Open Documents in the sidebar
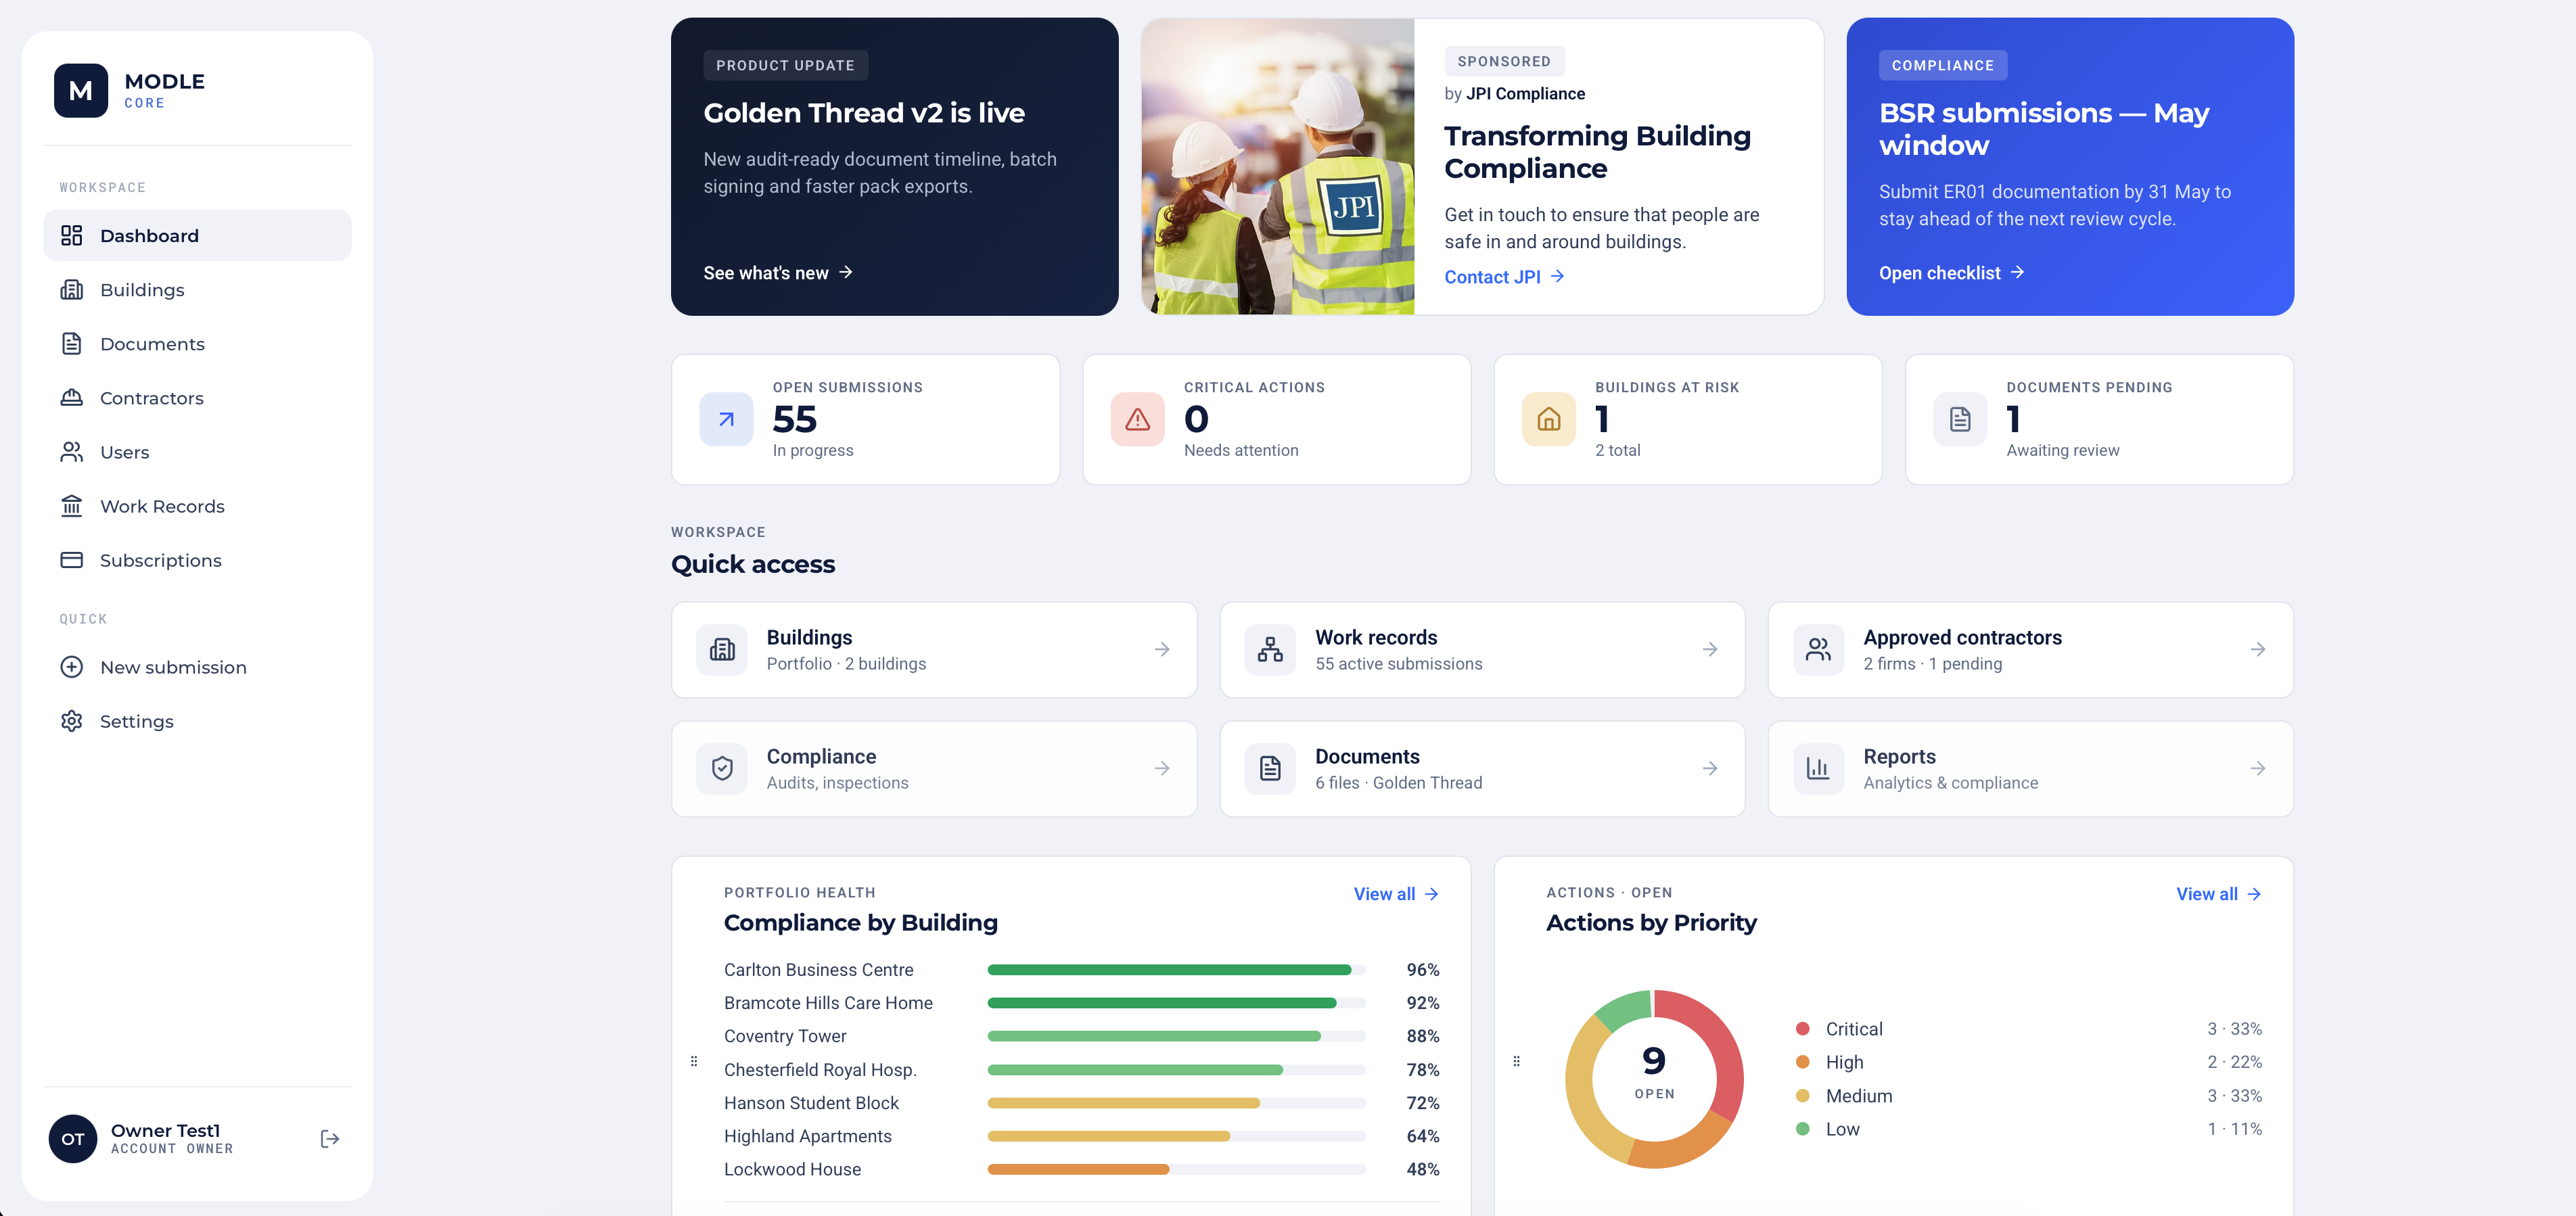The height and width of the screenshot is (1216, 2576). click(x=197, y=344)
